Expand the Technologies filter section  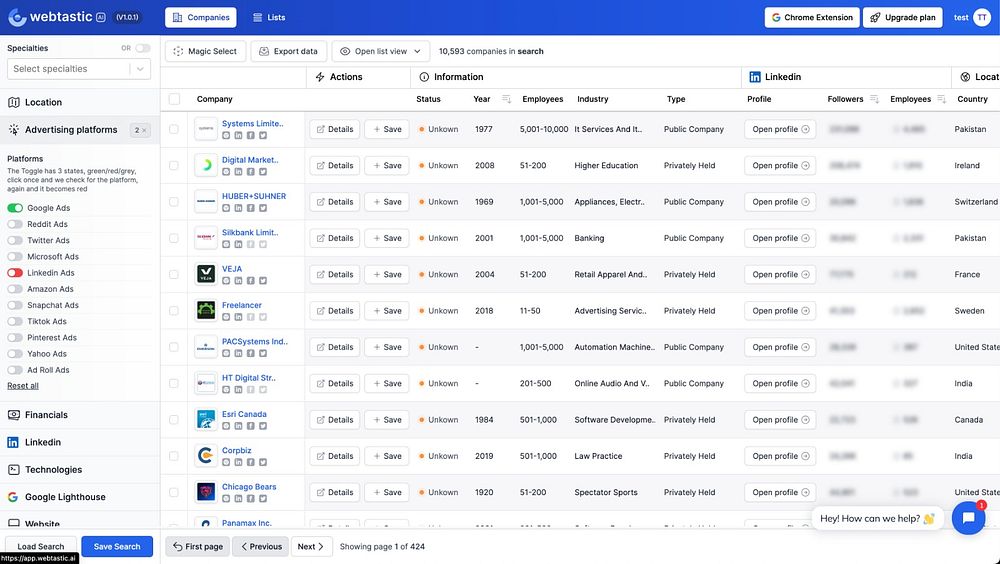[x=80, y=470]
